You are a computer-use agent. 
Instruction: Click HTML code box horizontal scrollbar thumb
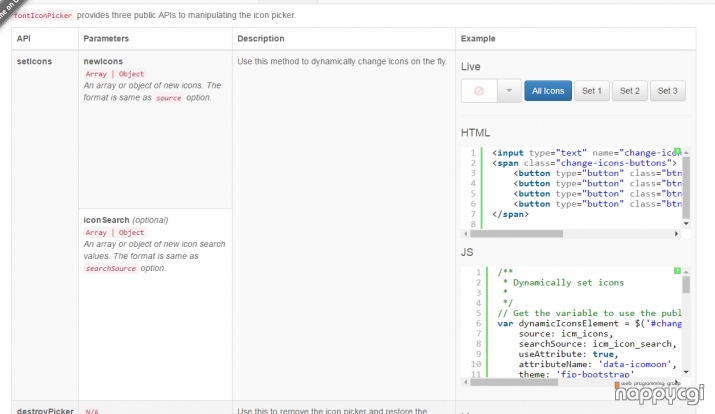[x=517, y=233]
